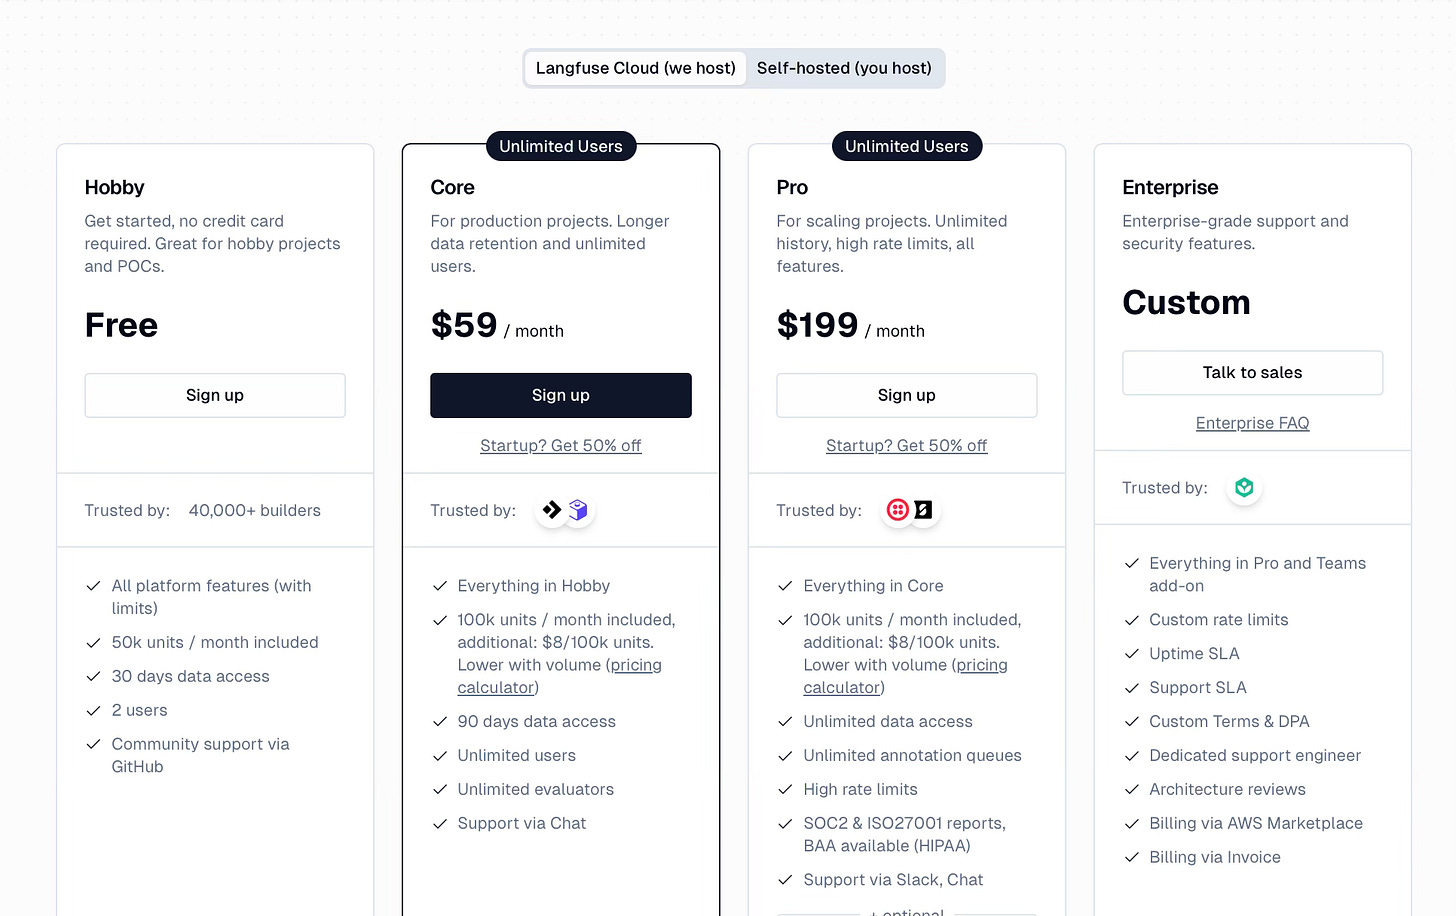Click the green hexagon logo in Enterprise's Trusted by
Image resolution: width=1456 pixels, height=916 pixels.
pos(1244,488)
